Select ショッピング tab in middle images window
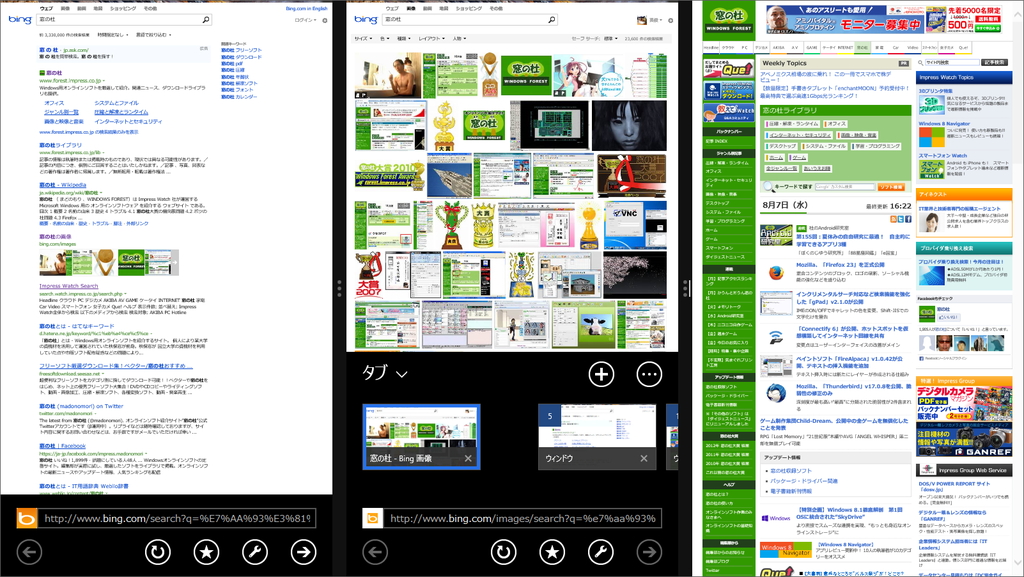The width and height of the screenshot is (1024, 577). [469, 8]
